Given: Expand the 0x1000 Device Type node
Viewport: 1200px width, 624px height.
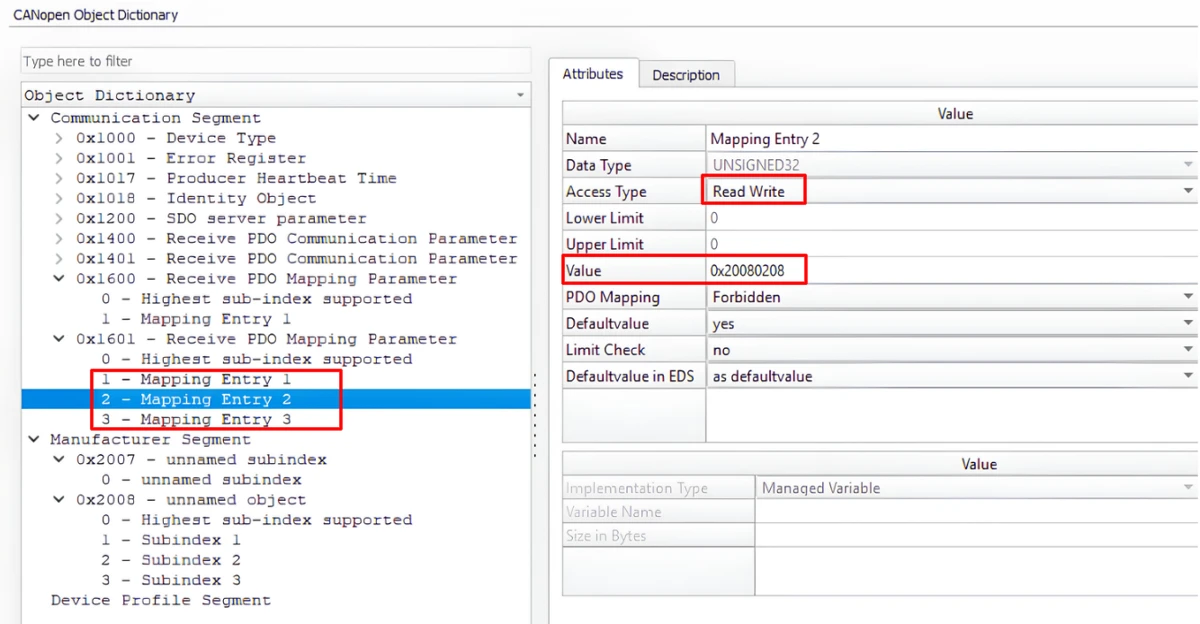Looking at the screenshot, I should [59, 138].
